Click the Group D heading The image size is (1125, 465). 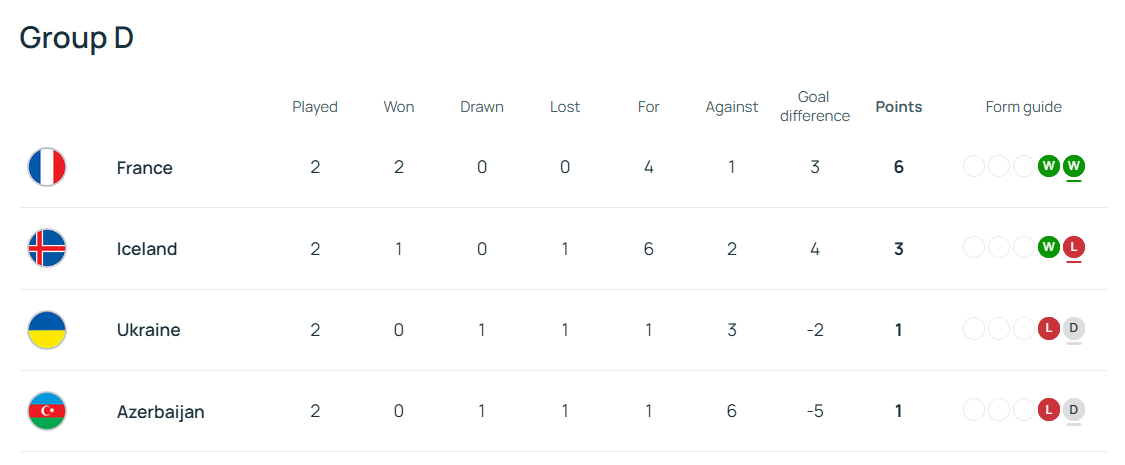pos(77,37)
